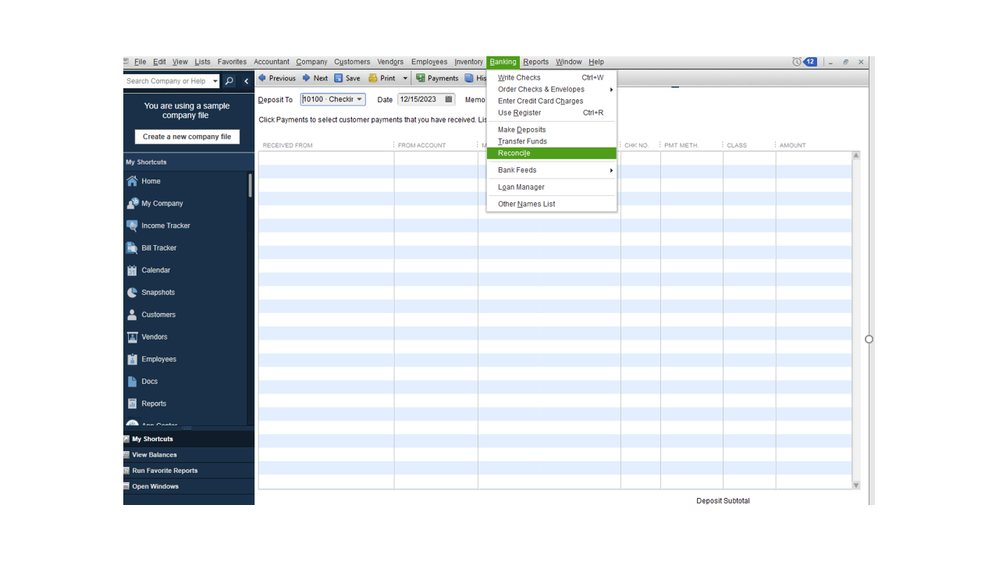Image resolution: width=999 pixels, height=562 pixels.
Task: Open the Docs shortcut
Action: pyautogui.click(x=149, y=382)
